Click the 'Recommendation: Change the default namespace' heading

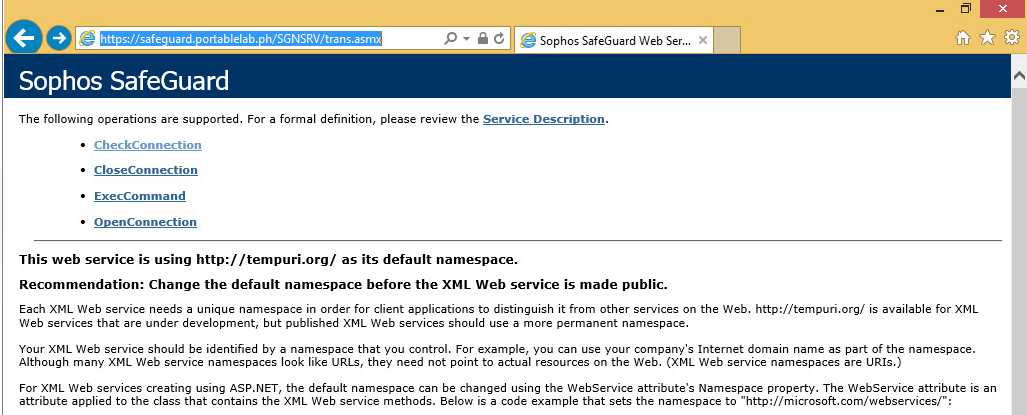point(343,285)
